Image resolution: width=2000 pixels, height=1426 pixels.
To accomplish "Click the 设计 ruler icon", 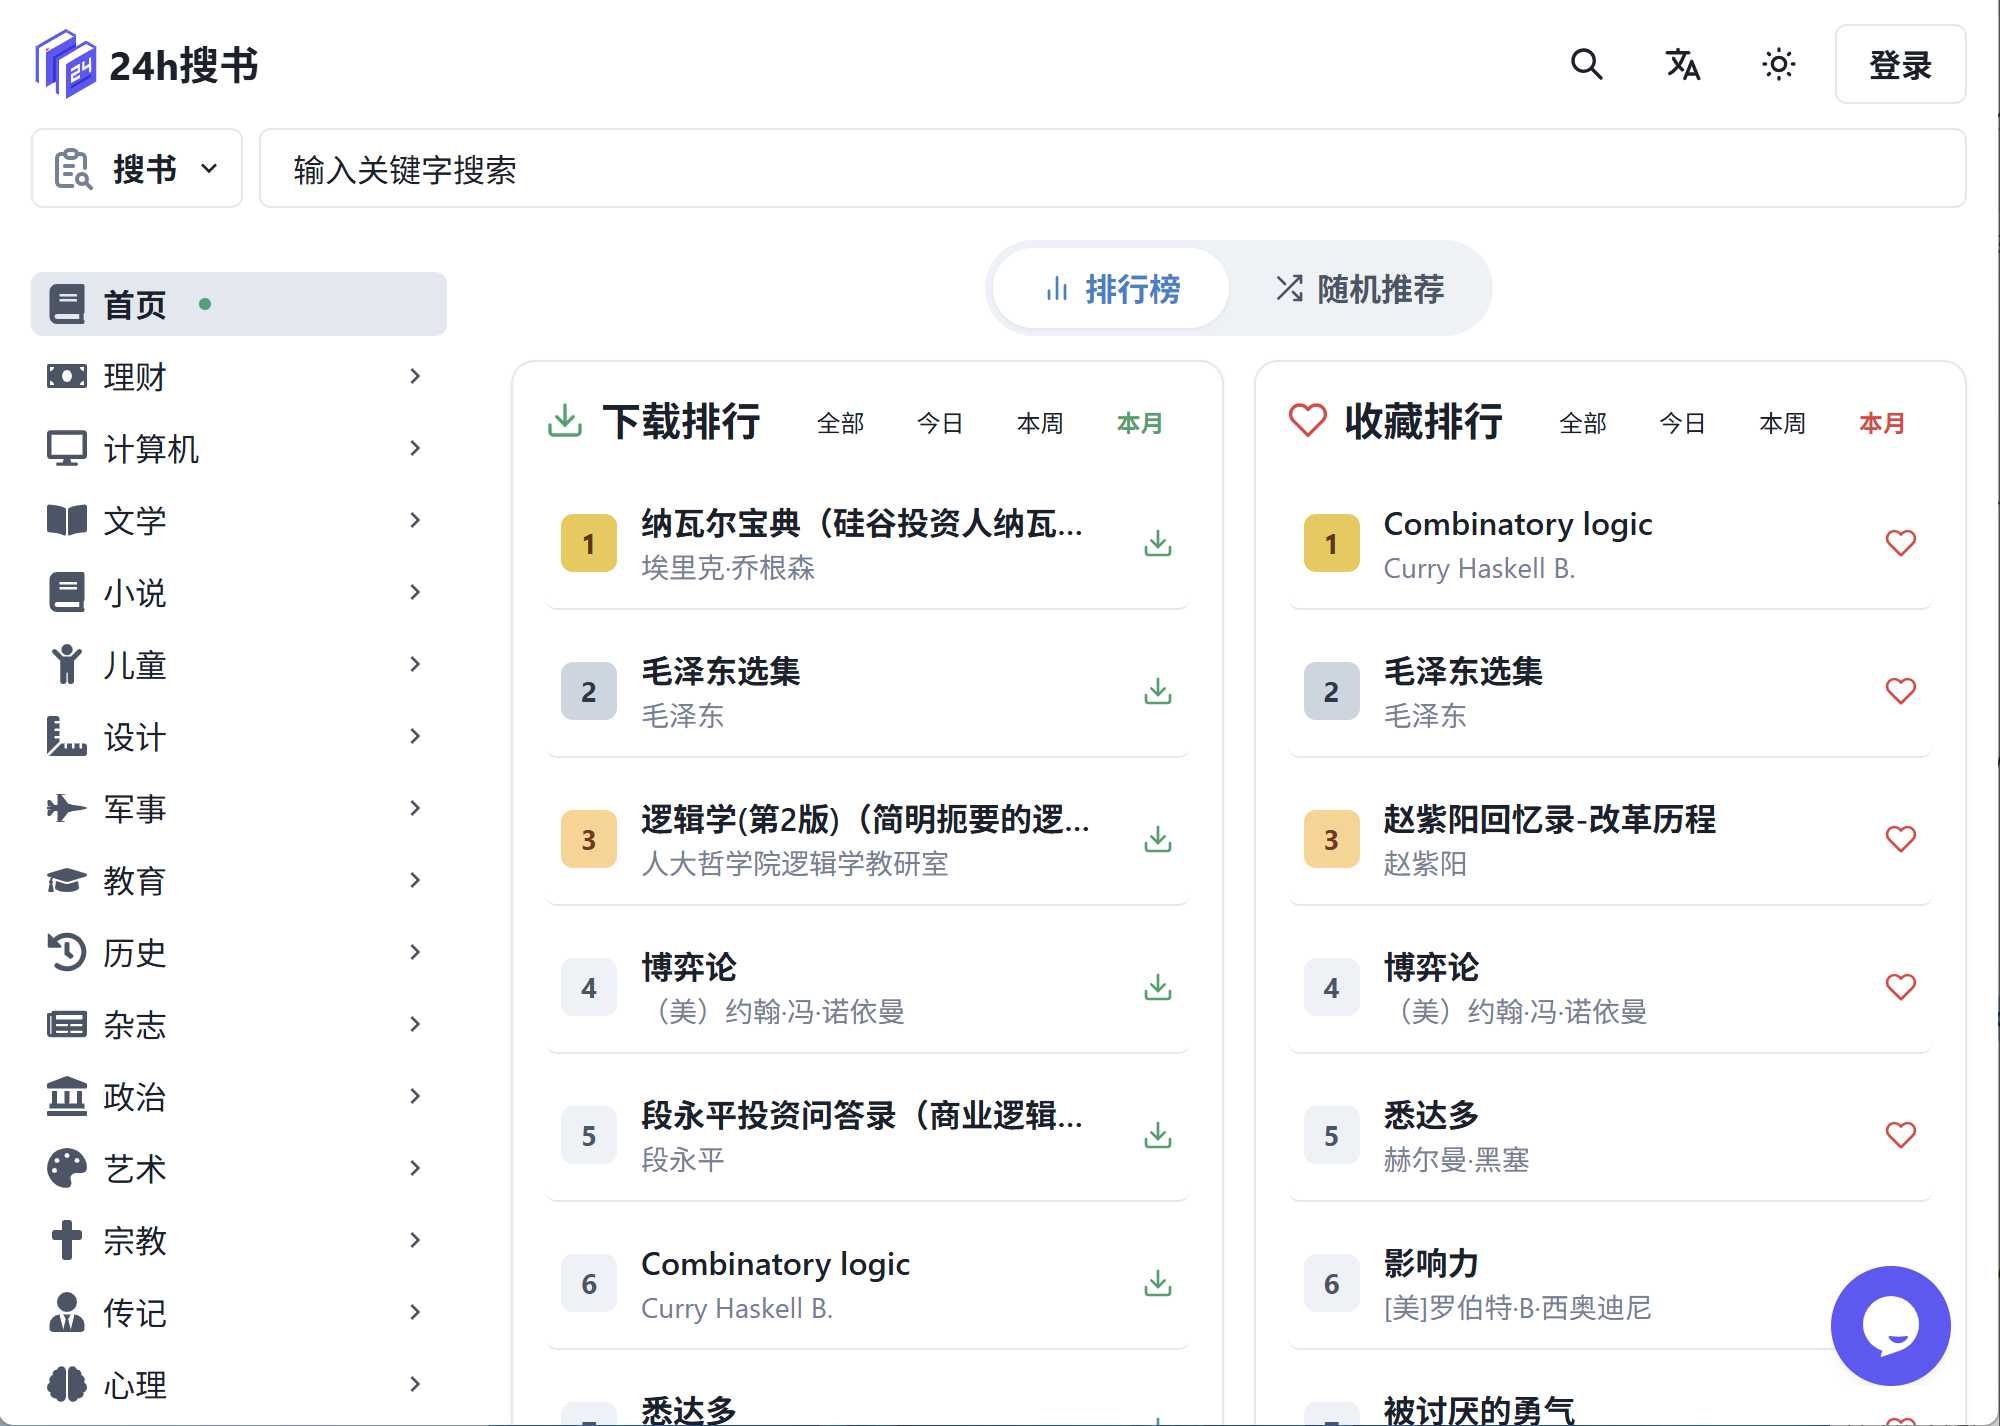I will [x=67, y=736].
